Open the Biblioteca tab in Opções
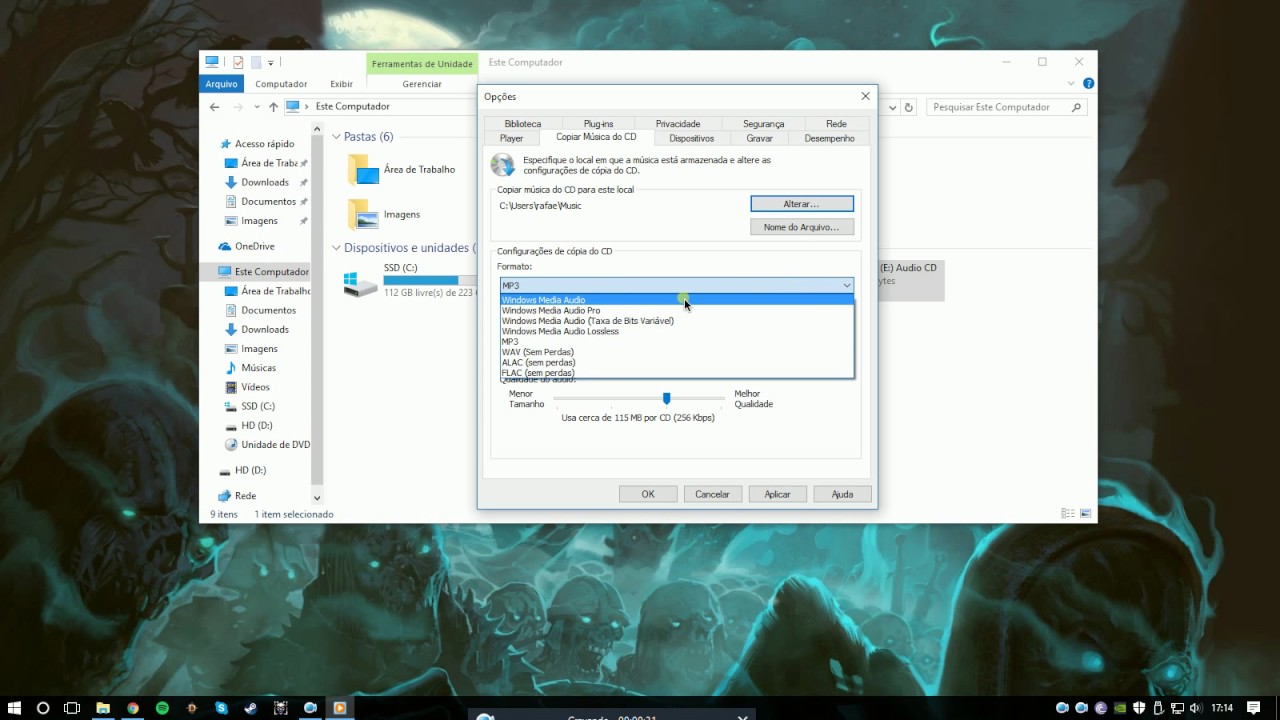Screen dimensions: 1280x720 (x=523, y=124)
